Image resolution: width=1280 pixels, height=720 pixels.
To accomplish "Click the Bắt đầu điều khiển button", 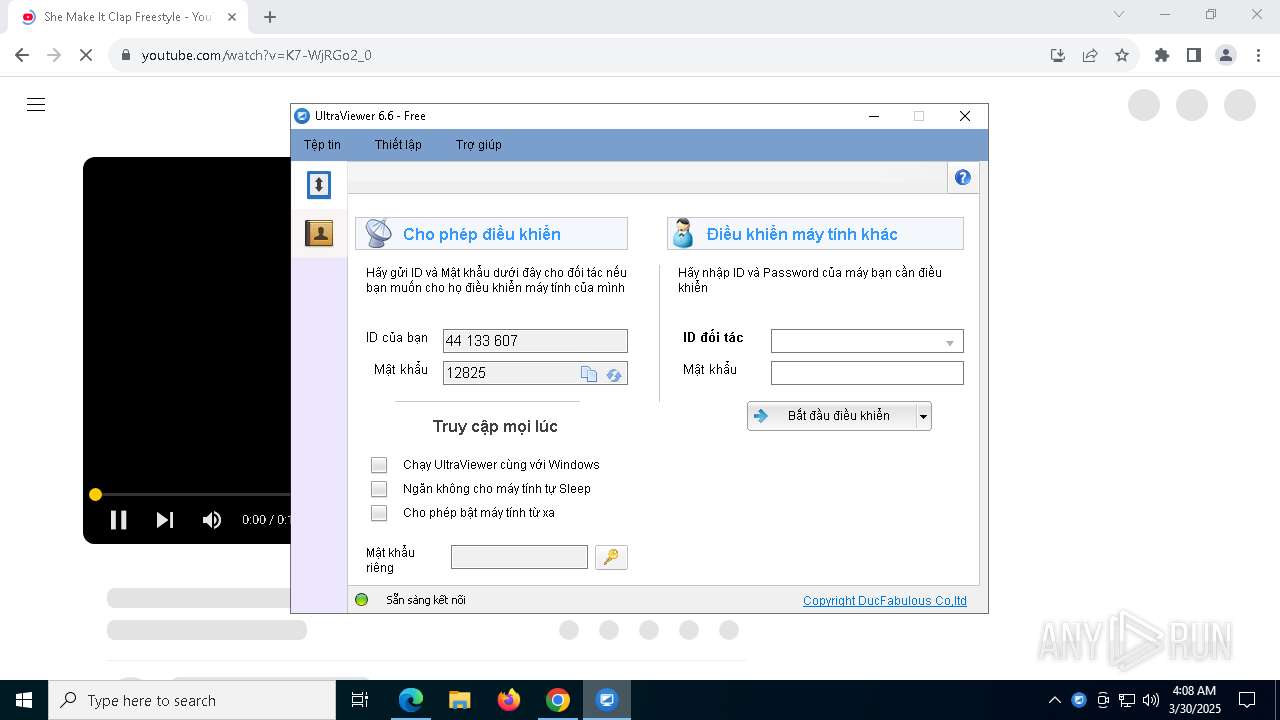I will (832, 416).
